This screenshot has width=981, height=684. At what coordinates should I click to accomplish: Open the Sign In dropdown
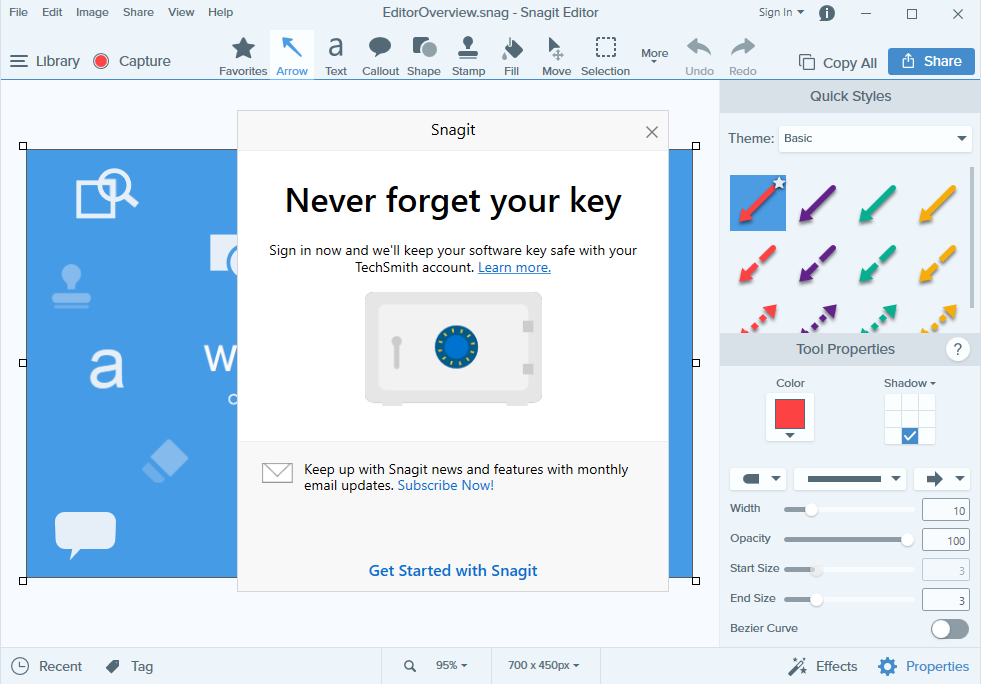click(781, 13)
